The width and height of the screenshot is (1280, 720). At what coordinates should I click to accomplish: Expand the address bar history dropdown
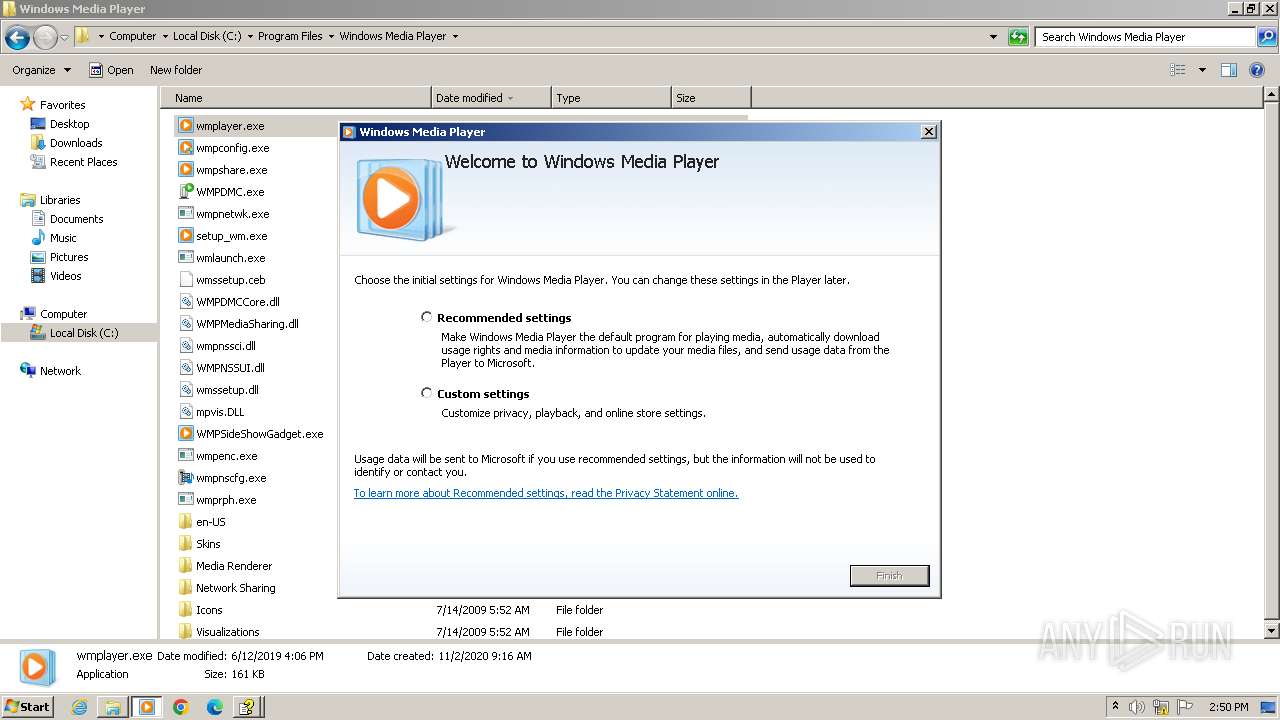coord(993,37)
